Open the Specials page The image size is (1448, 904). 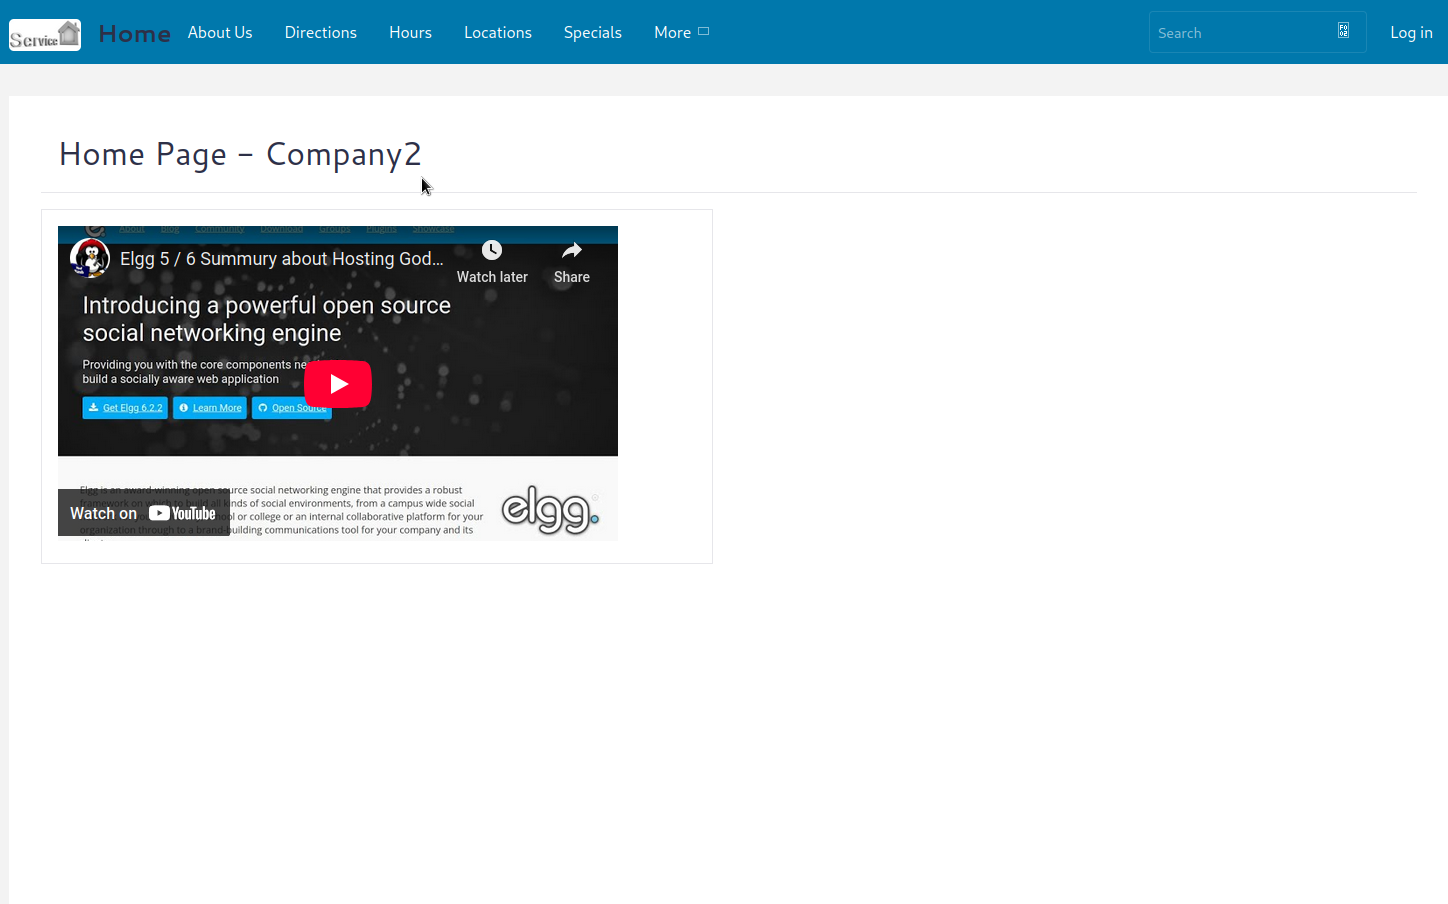[592, 32]
